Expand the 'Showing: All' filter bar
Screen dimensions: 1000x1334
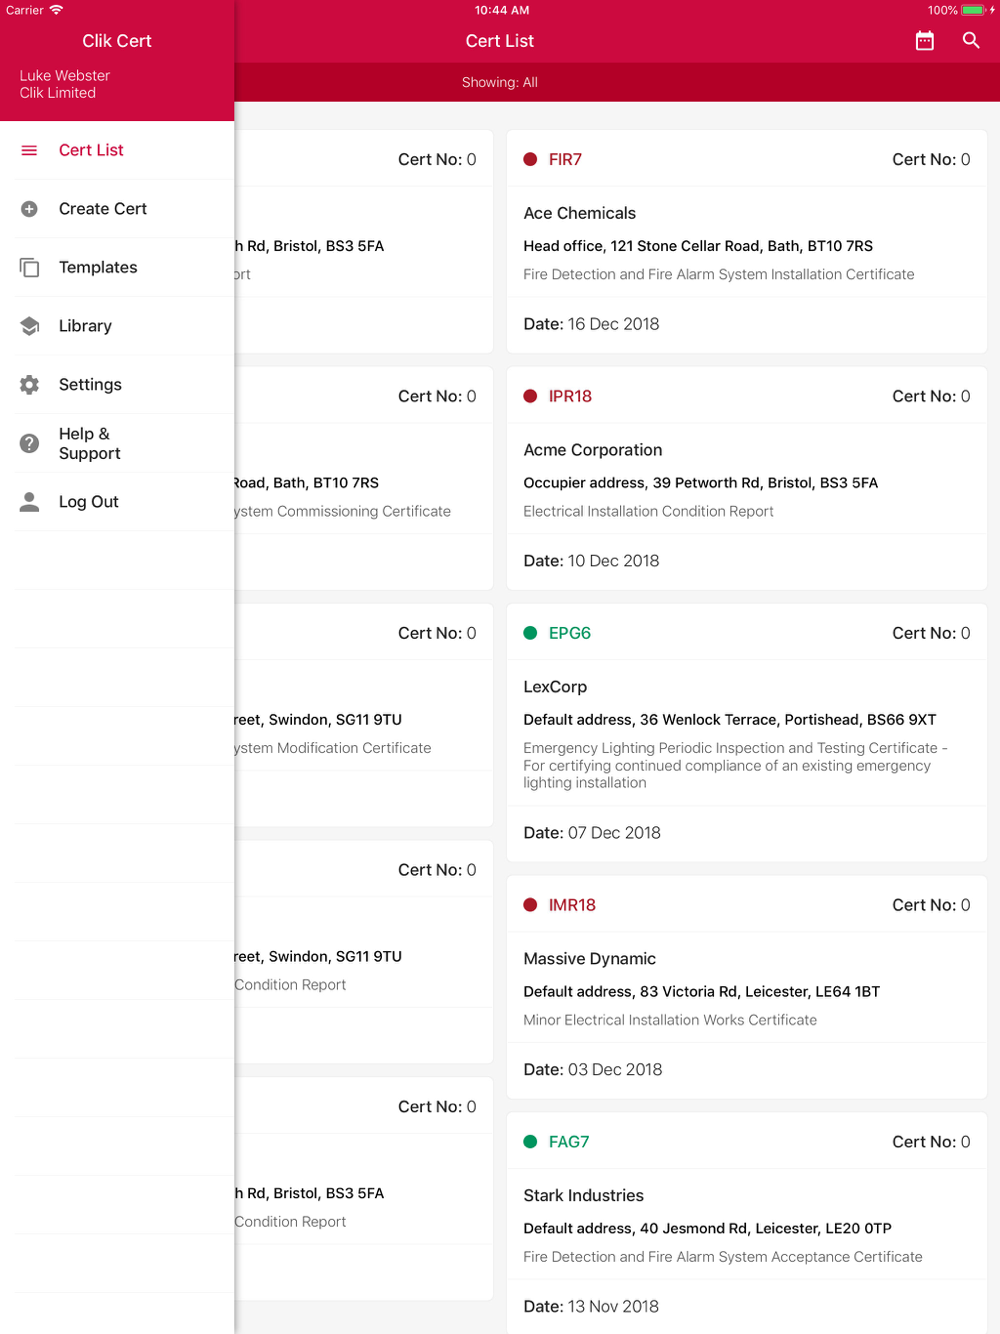click(x=500, y=83)
